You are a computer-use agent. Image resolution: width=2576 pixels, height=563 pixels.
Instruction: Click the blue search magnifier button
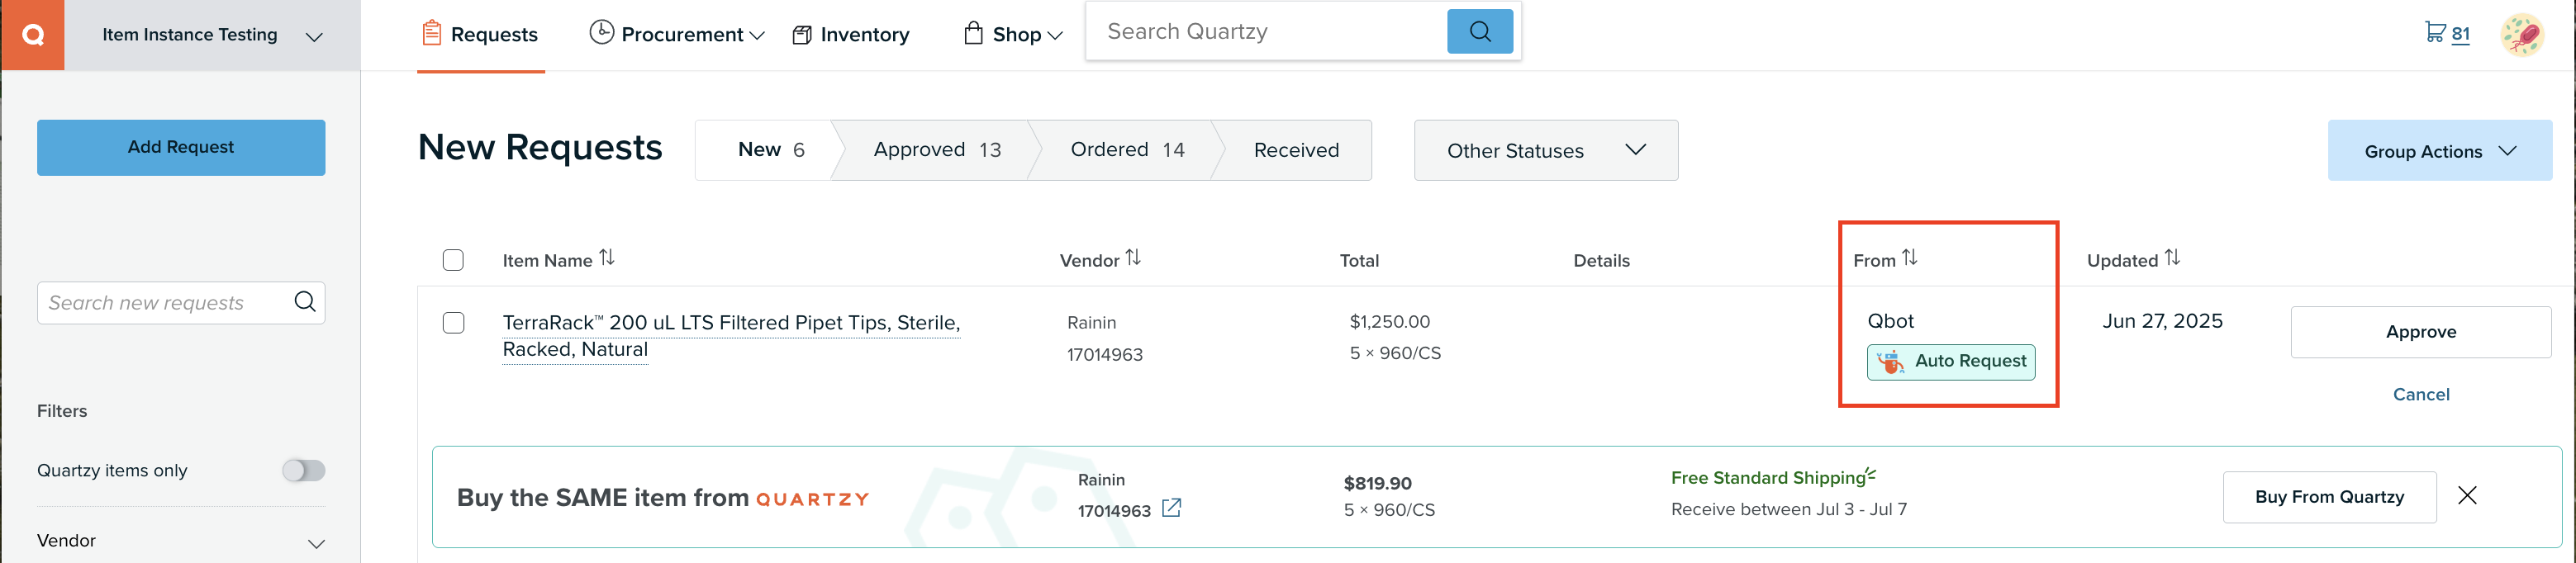1479,32
